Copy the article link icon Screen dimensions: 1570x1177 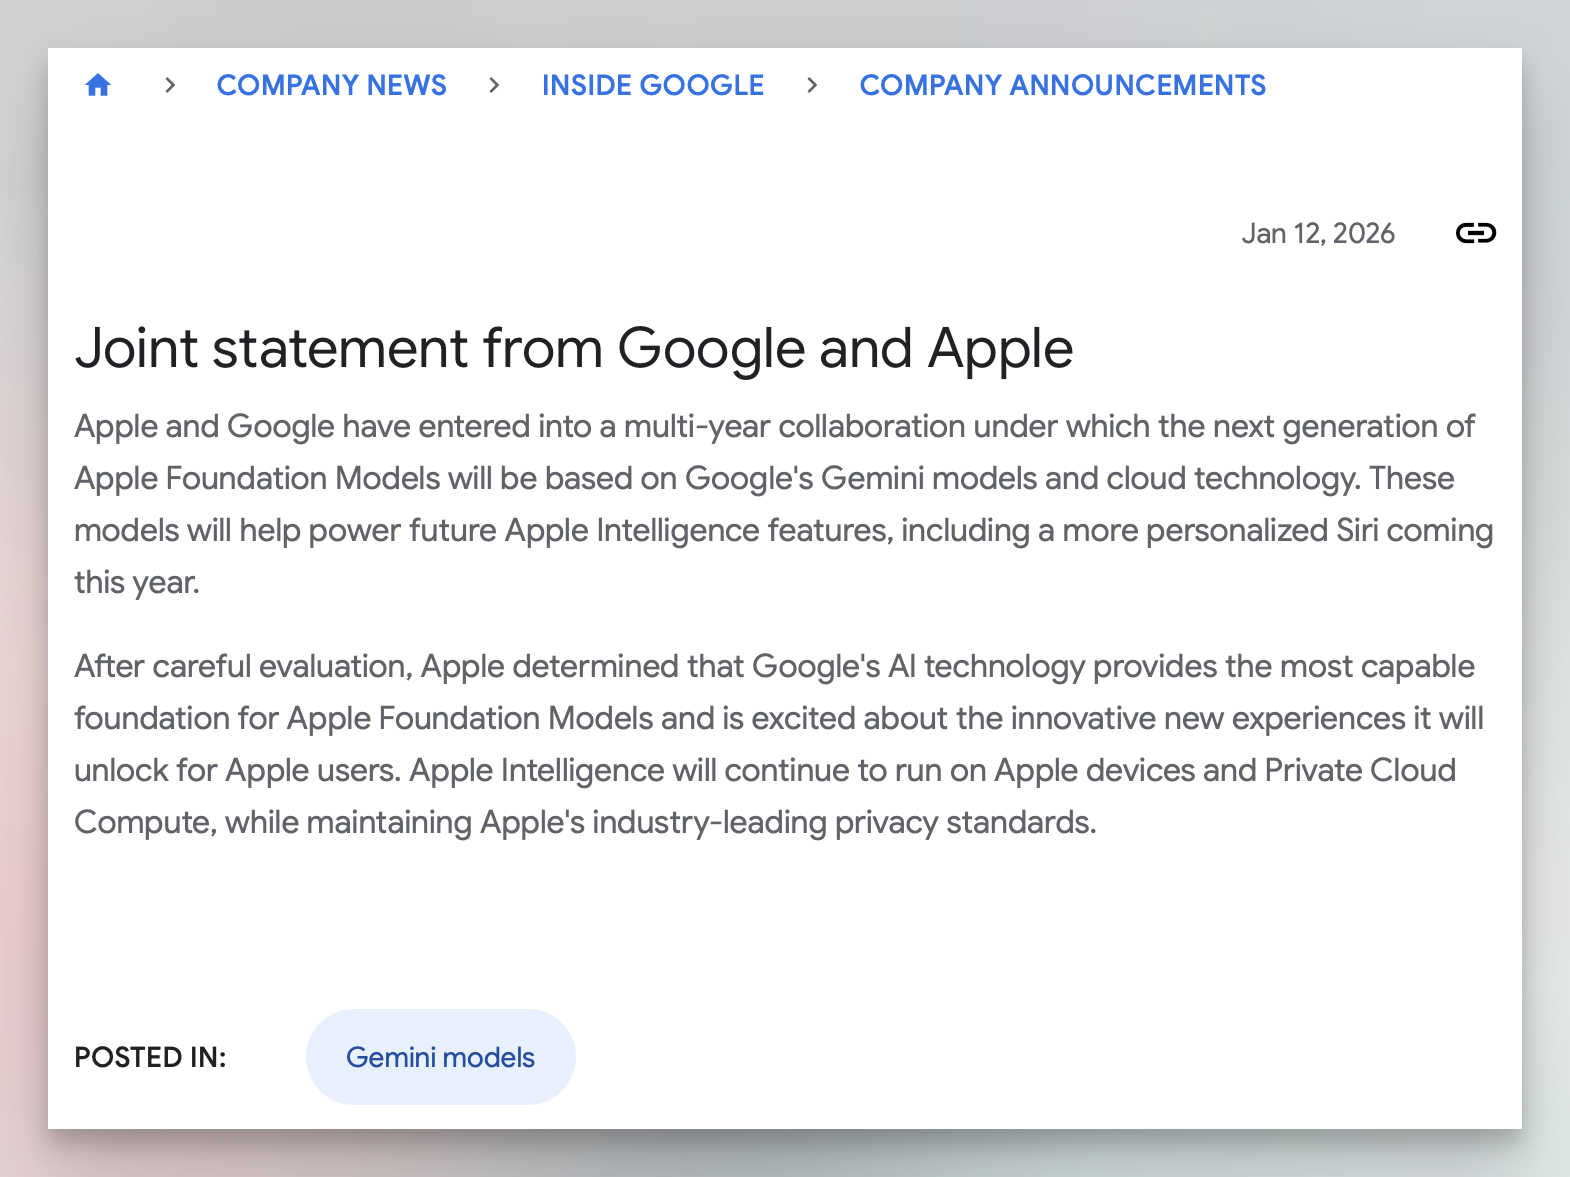[1475, 233]
